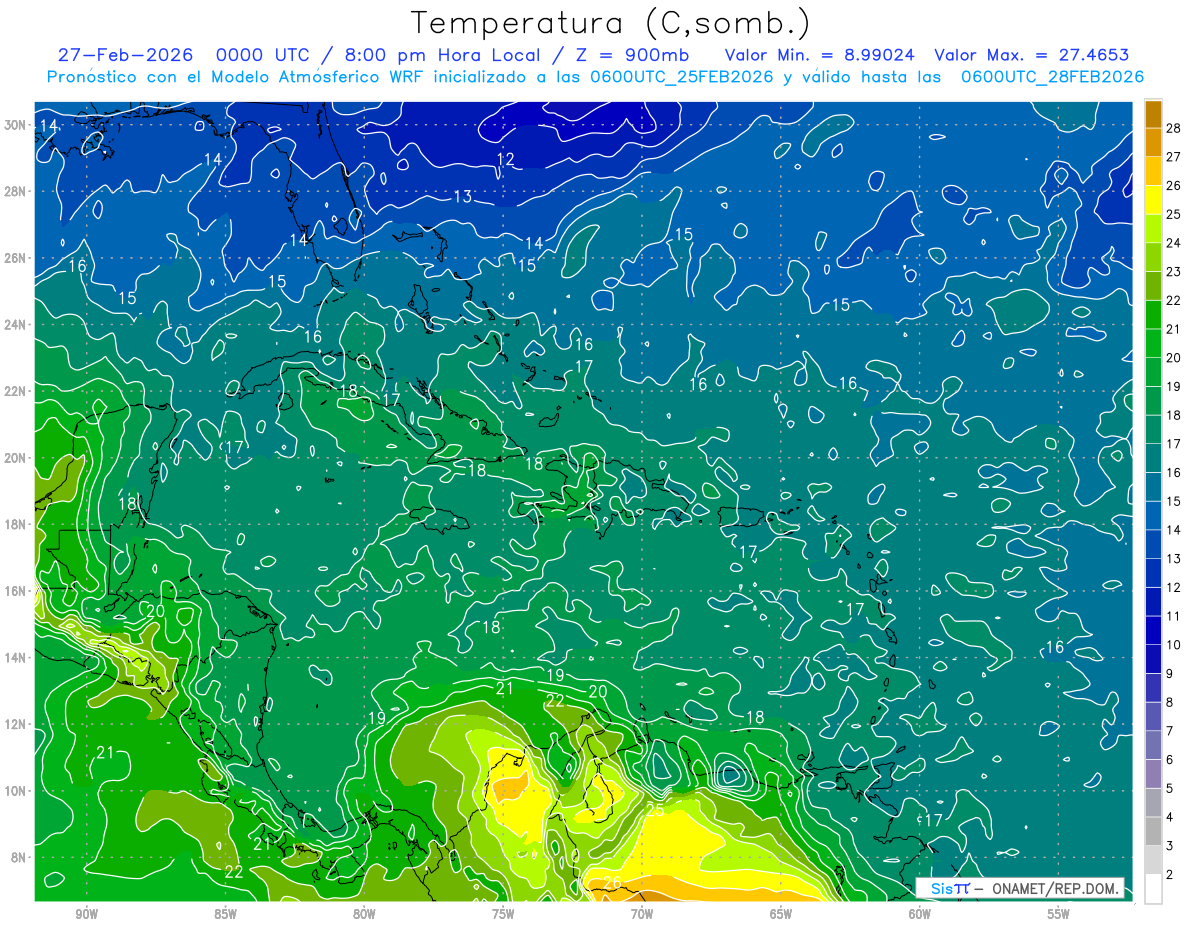Click the 85W longitude label
This screenshot has width=1200, height=927.
(225, 914)
